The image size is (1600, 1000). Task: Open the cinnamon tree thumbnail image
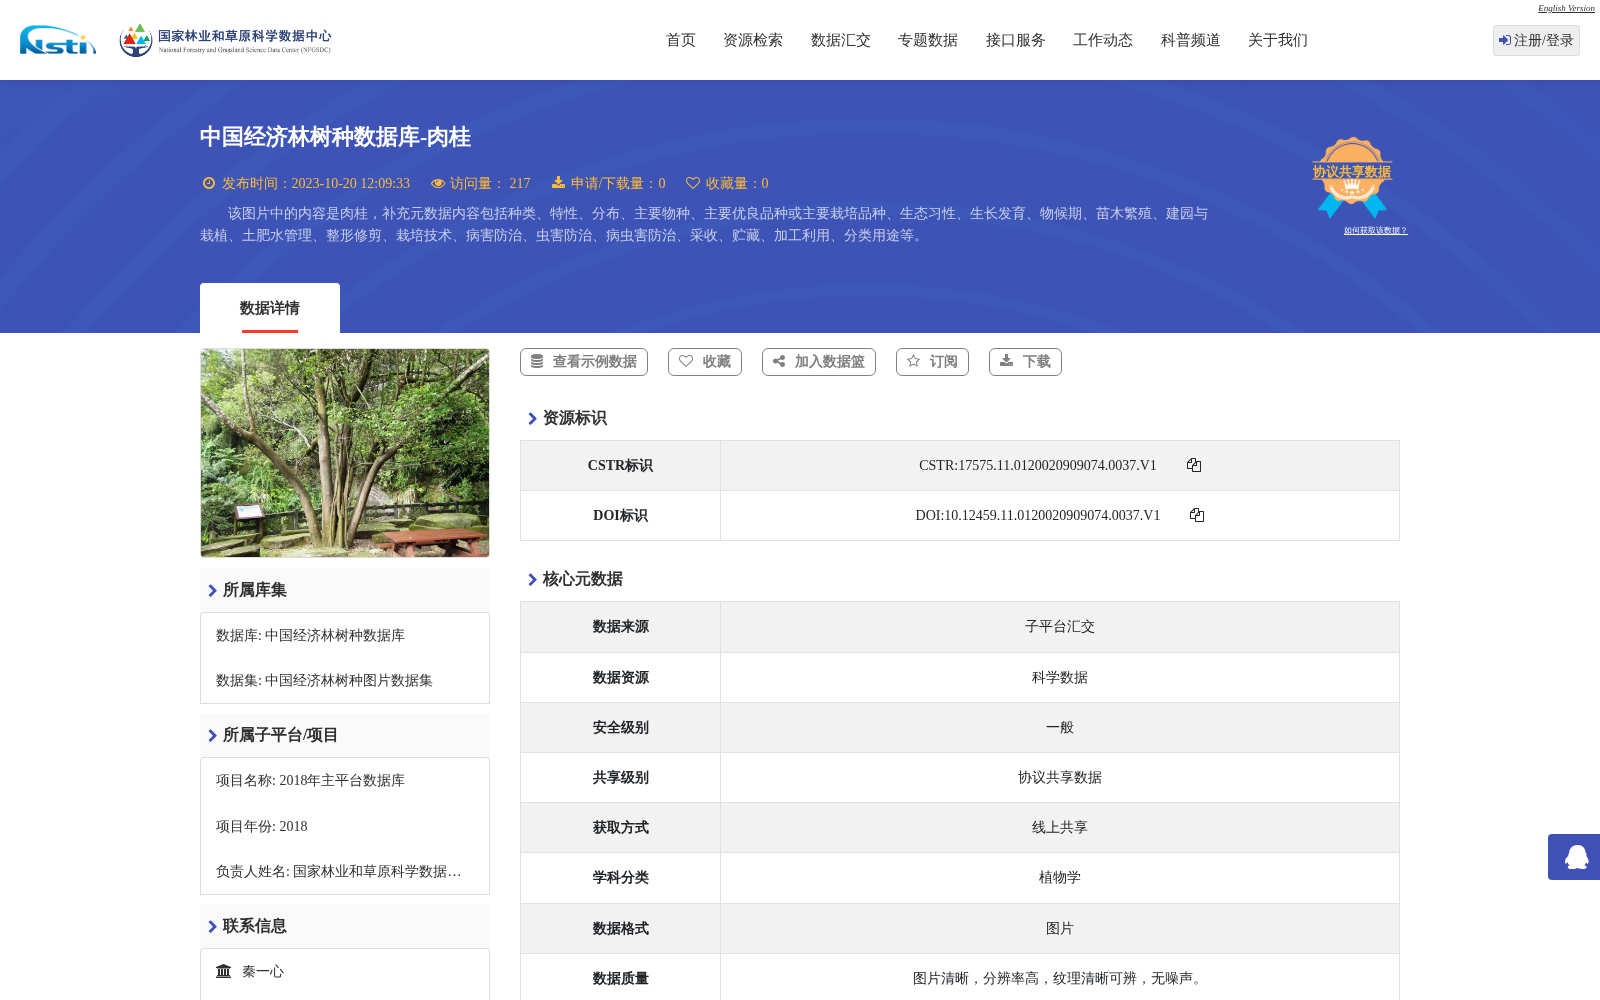(345, 453)
